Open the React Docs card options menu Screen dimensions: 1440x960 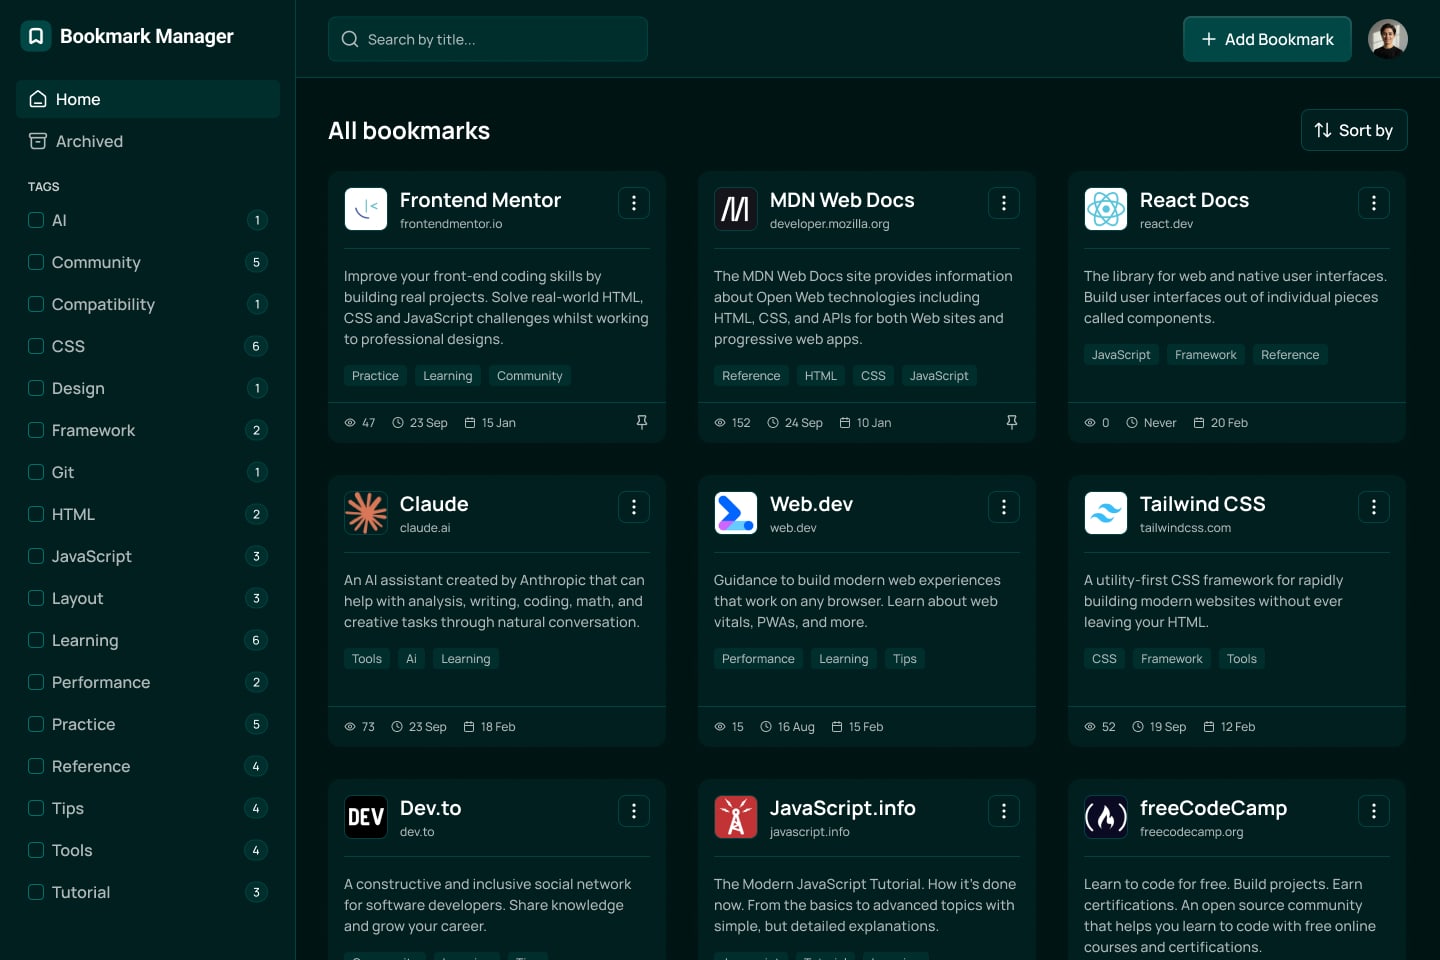(1374, 203)
